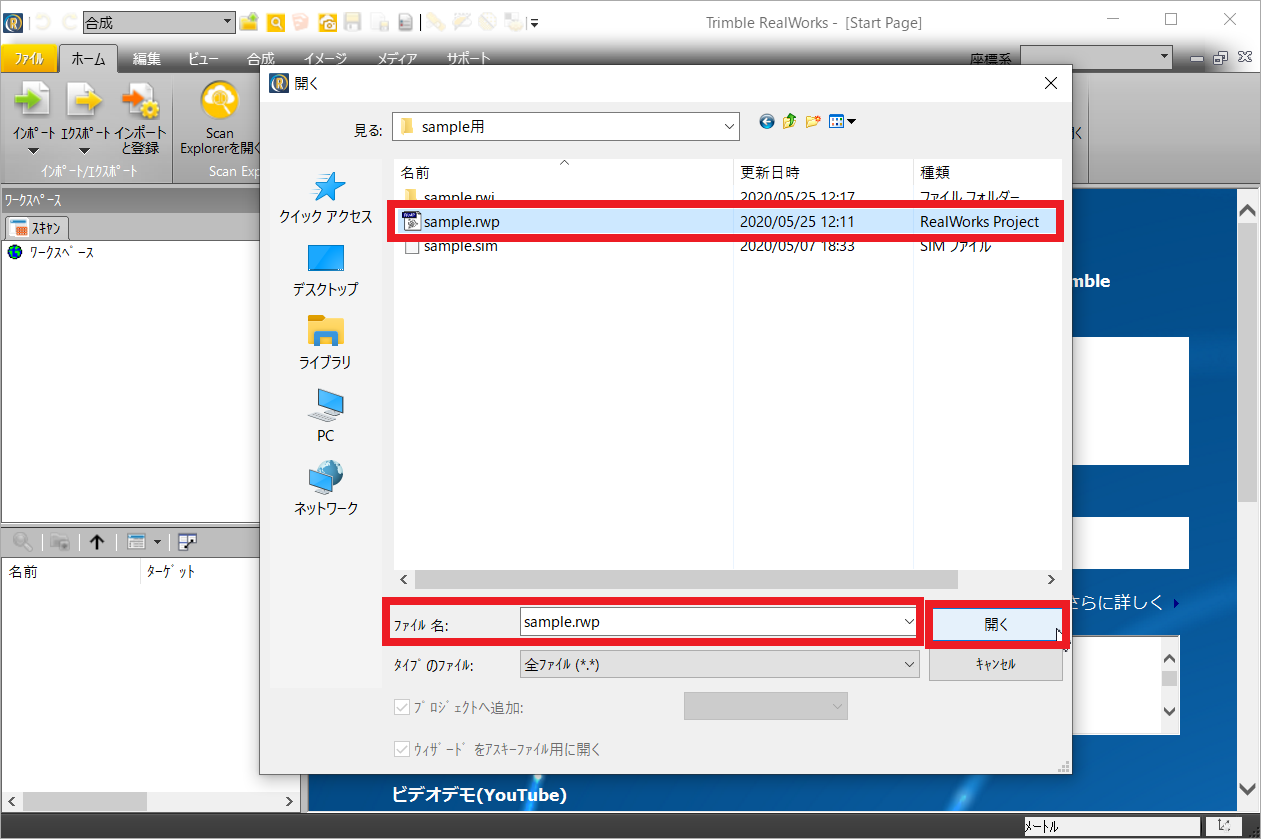Click the list view icon in panel toolbar
Viewport: 1261px width, 839px height.
[137, 542]
